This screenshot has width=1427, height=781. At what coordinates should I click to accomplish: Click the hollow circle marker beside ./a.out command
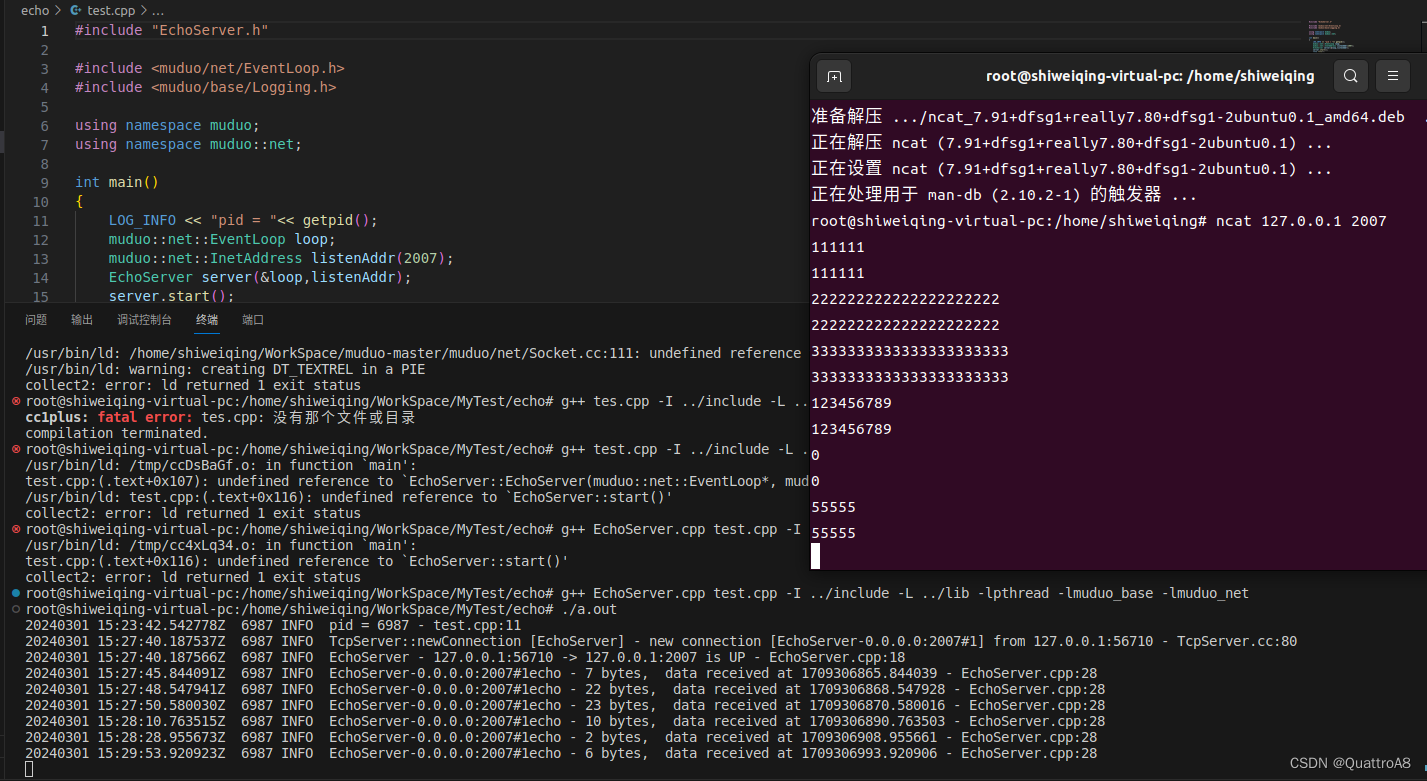pyautogui.click(x=16, y=609)
